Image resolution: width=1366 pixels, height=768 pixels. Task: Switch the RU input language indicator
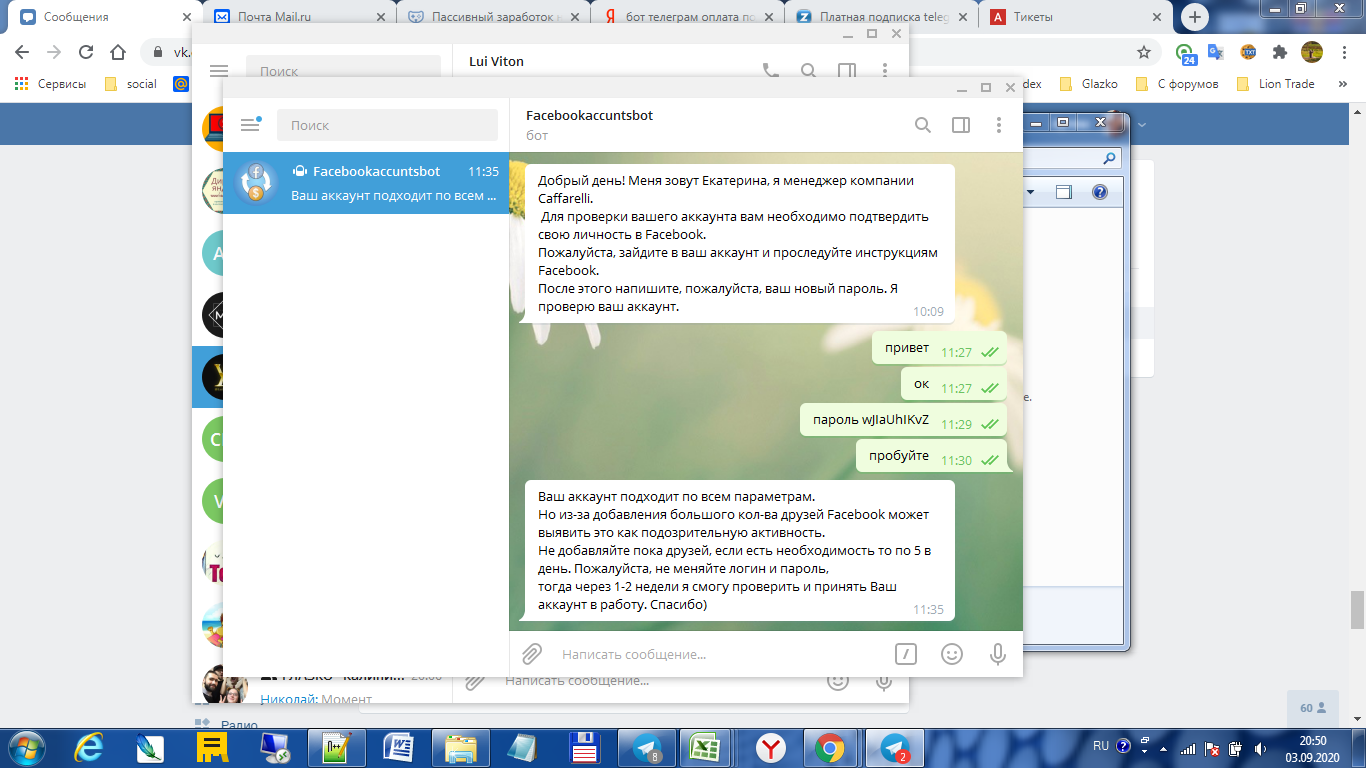click(1100, 746)
